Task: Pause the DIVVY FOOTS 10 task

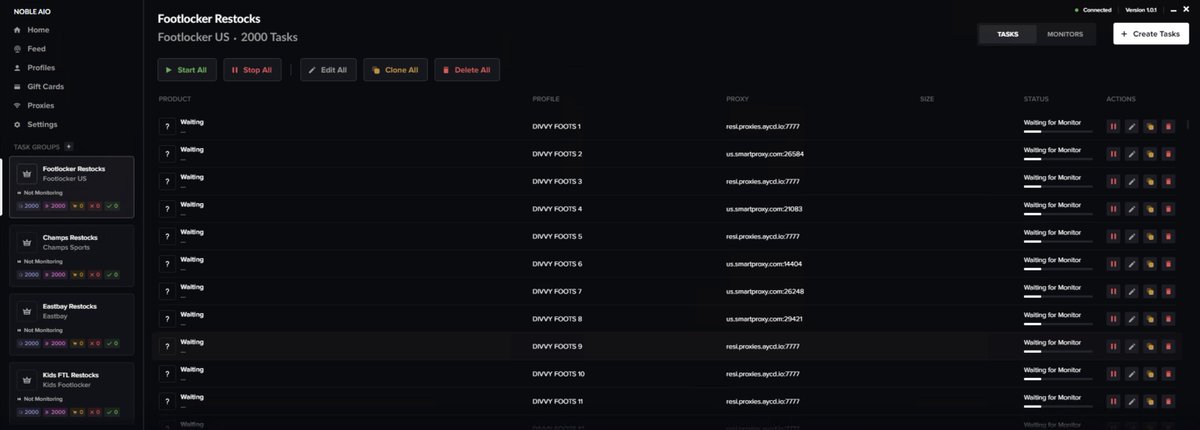Action: 1113,374
